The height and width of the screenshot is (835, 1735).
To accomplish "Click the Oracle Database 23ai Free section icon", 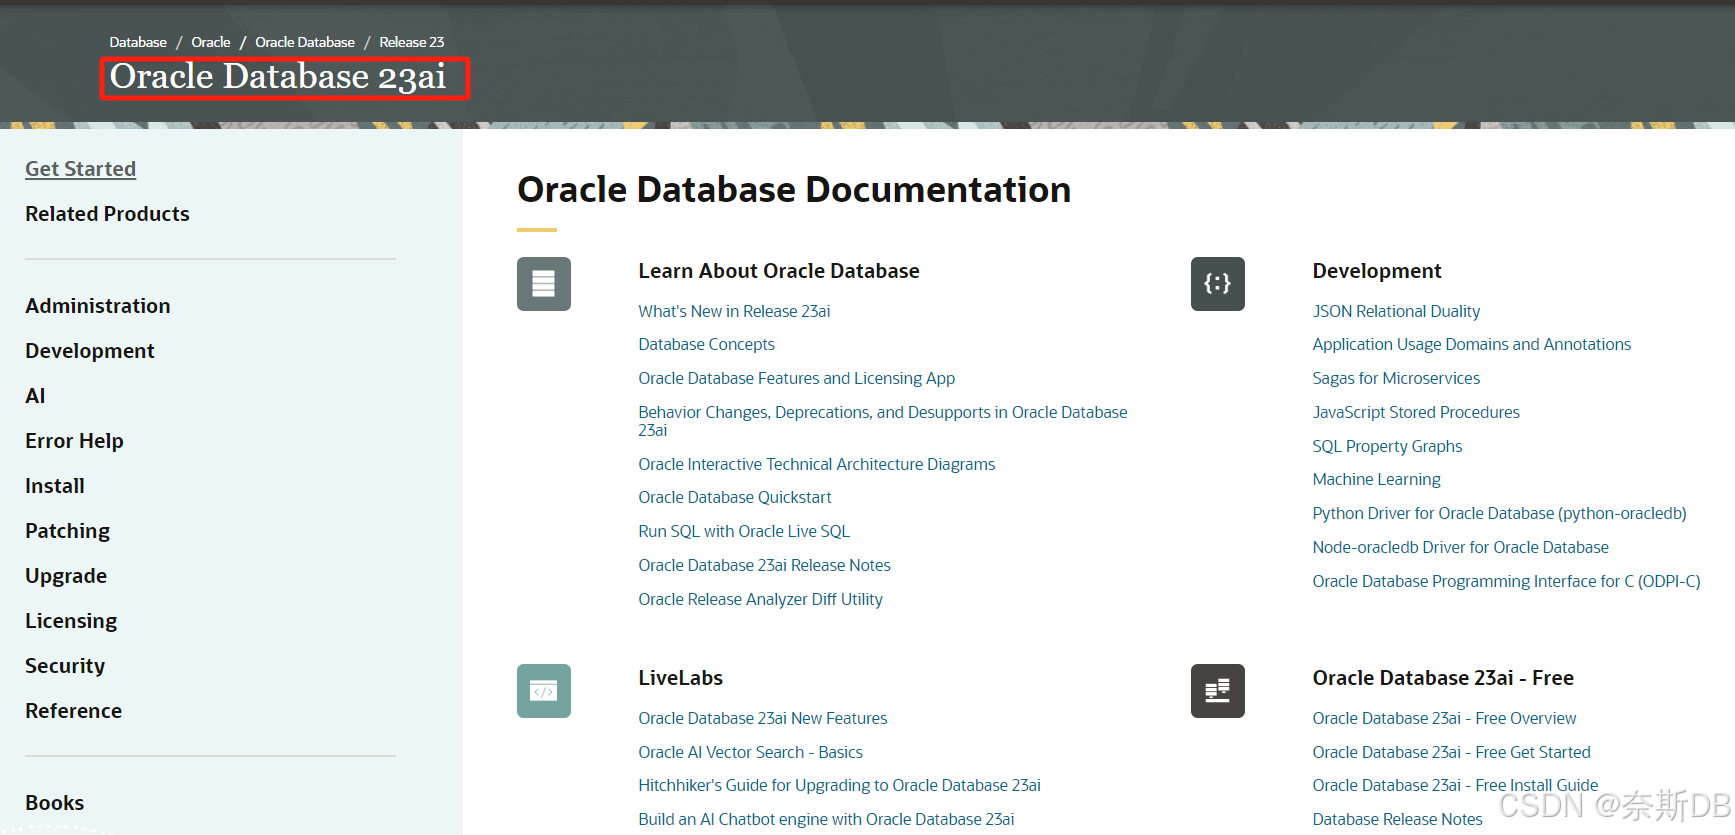I will click(x=1217, y=691).
